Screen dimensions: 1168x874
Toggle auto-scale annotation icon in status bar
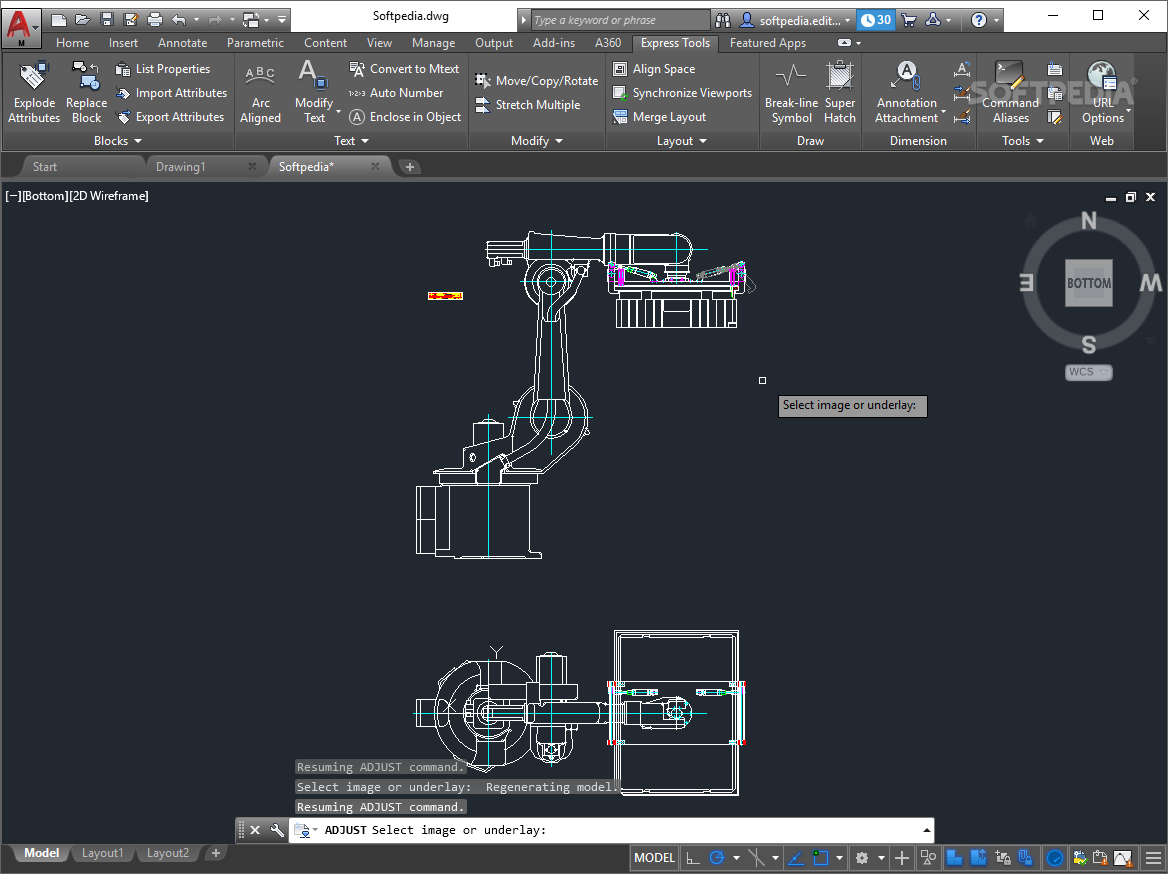pos(978,858)
